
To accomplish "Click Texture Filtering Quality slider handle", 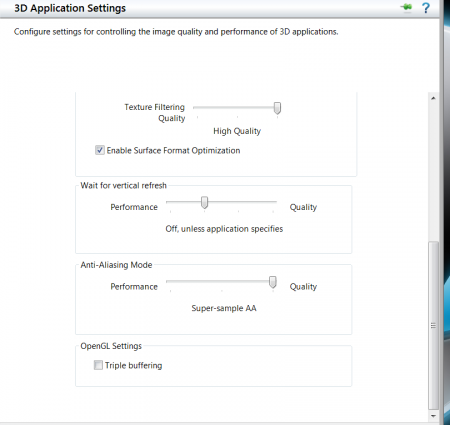I will click(277, 108).
